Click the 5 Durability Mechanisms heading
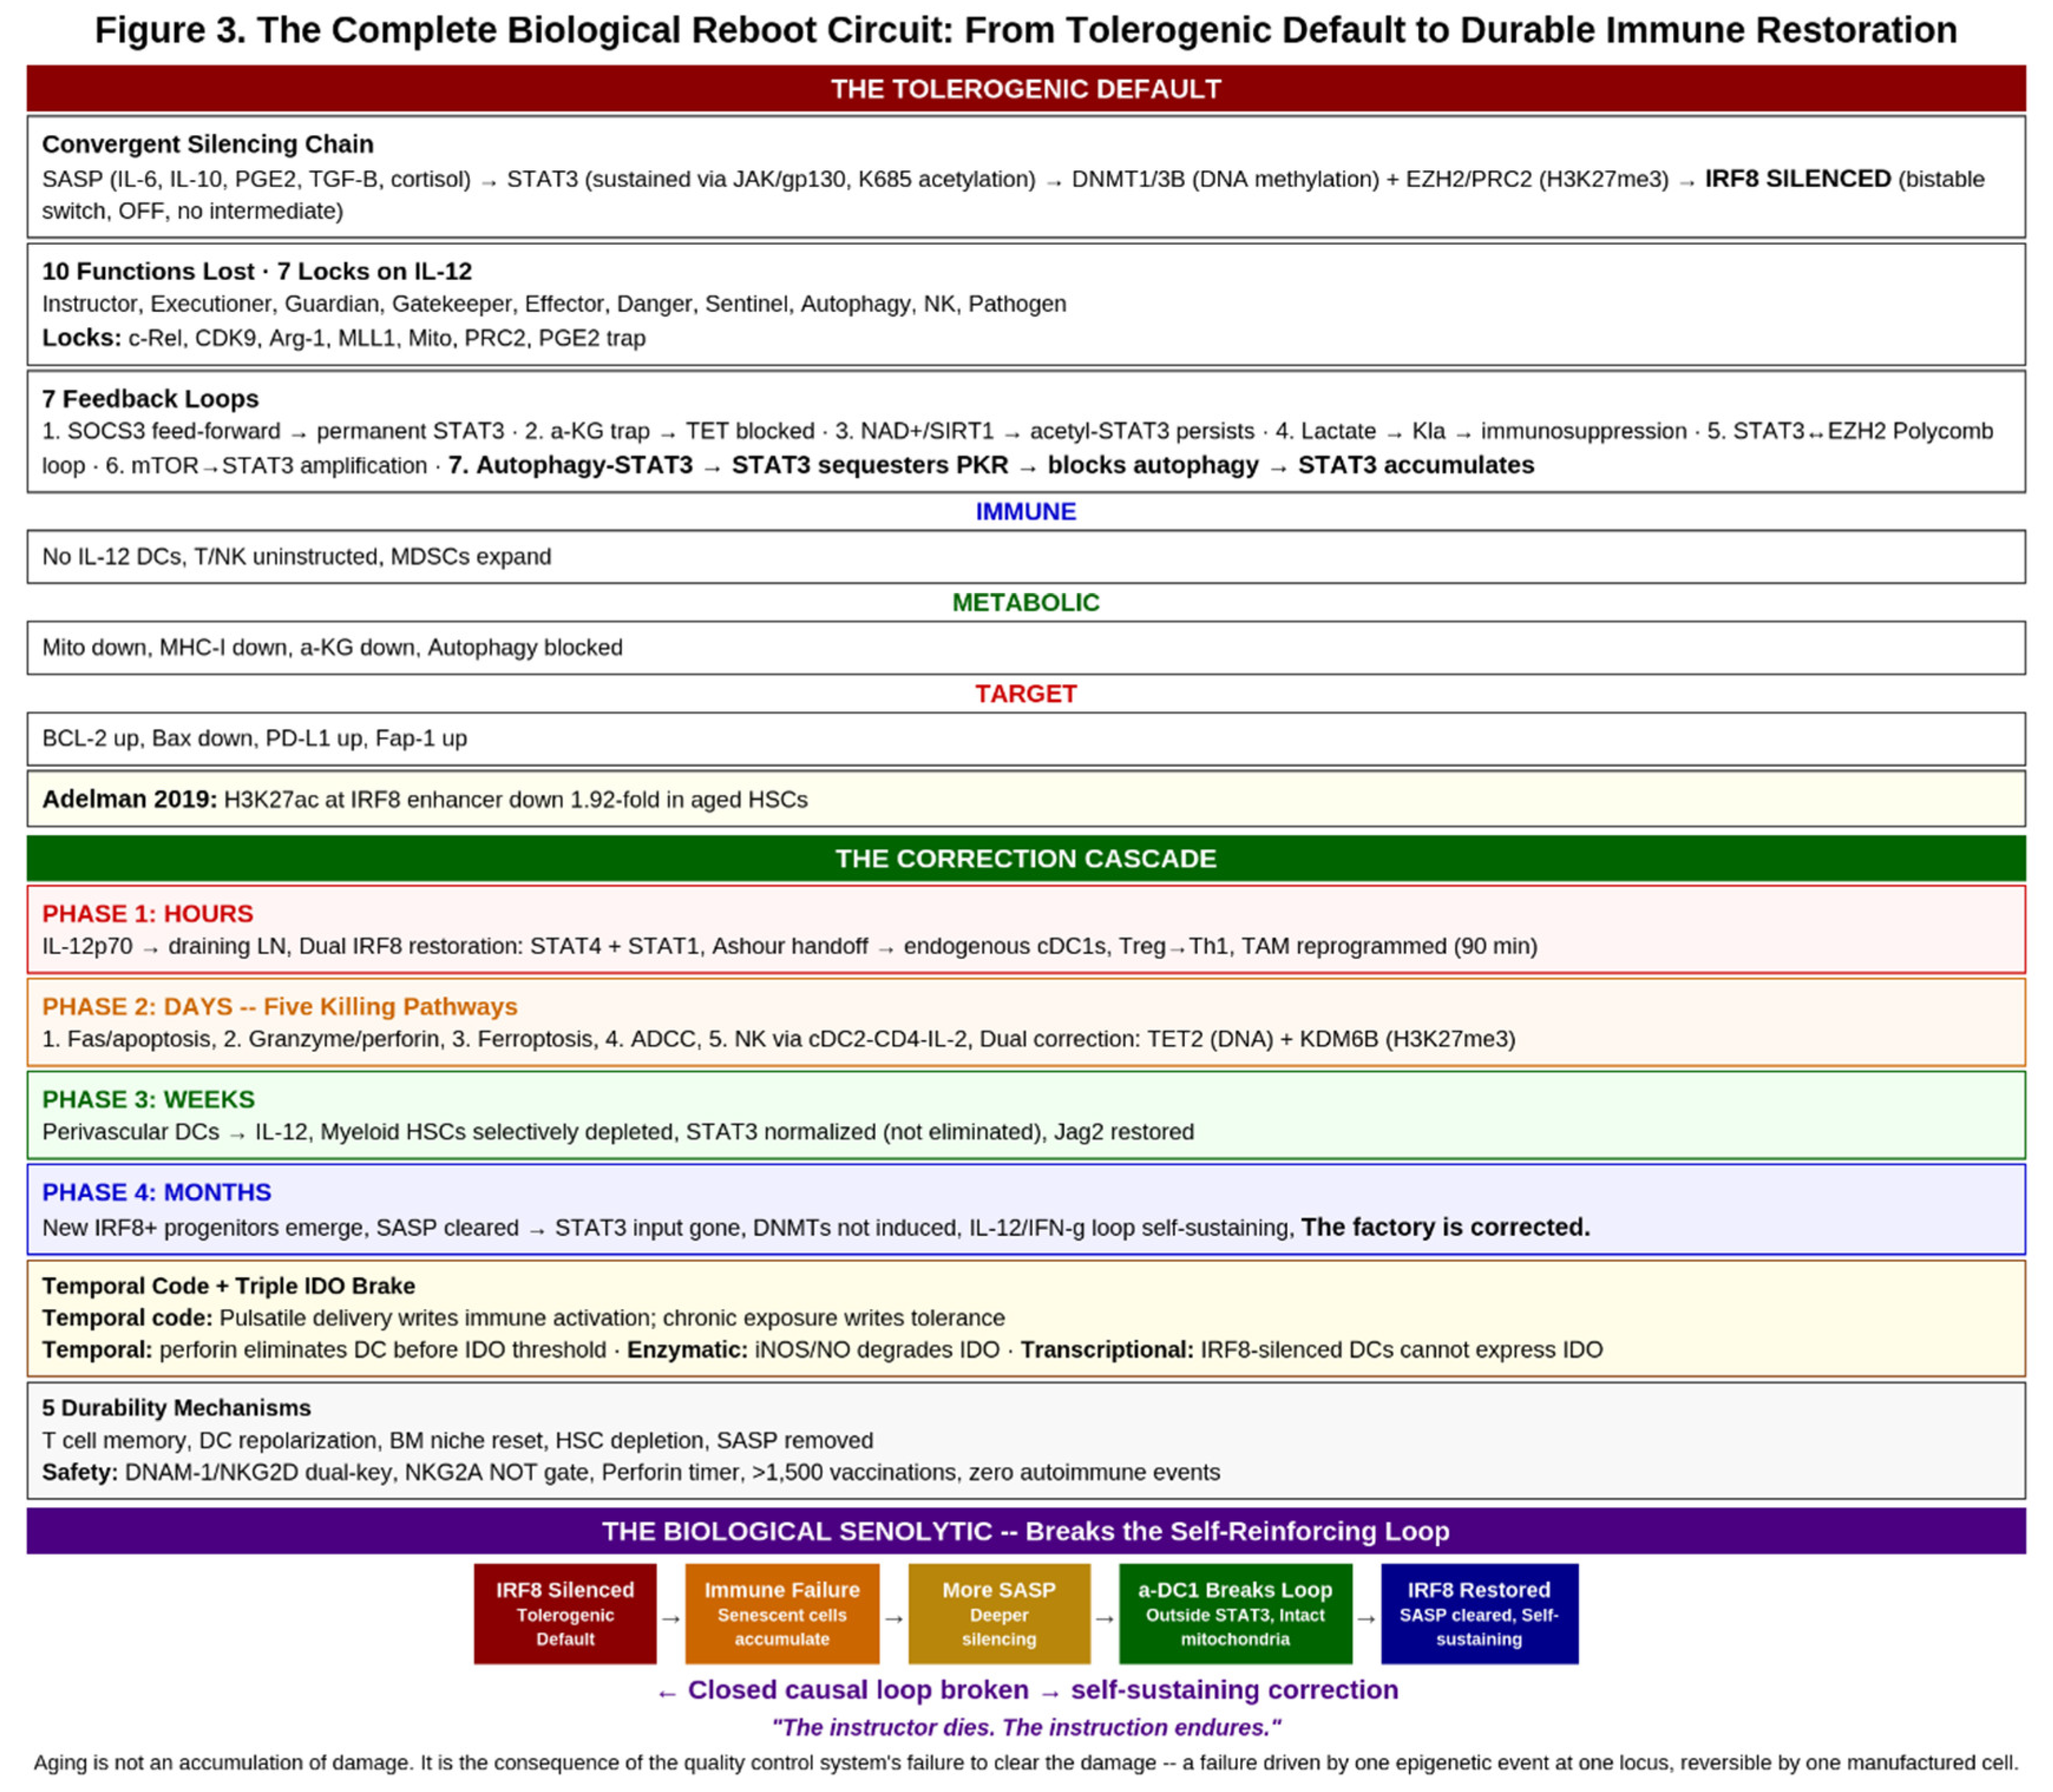Viewport: 2053px width, 1792px height. tap(176, 1407)
